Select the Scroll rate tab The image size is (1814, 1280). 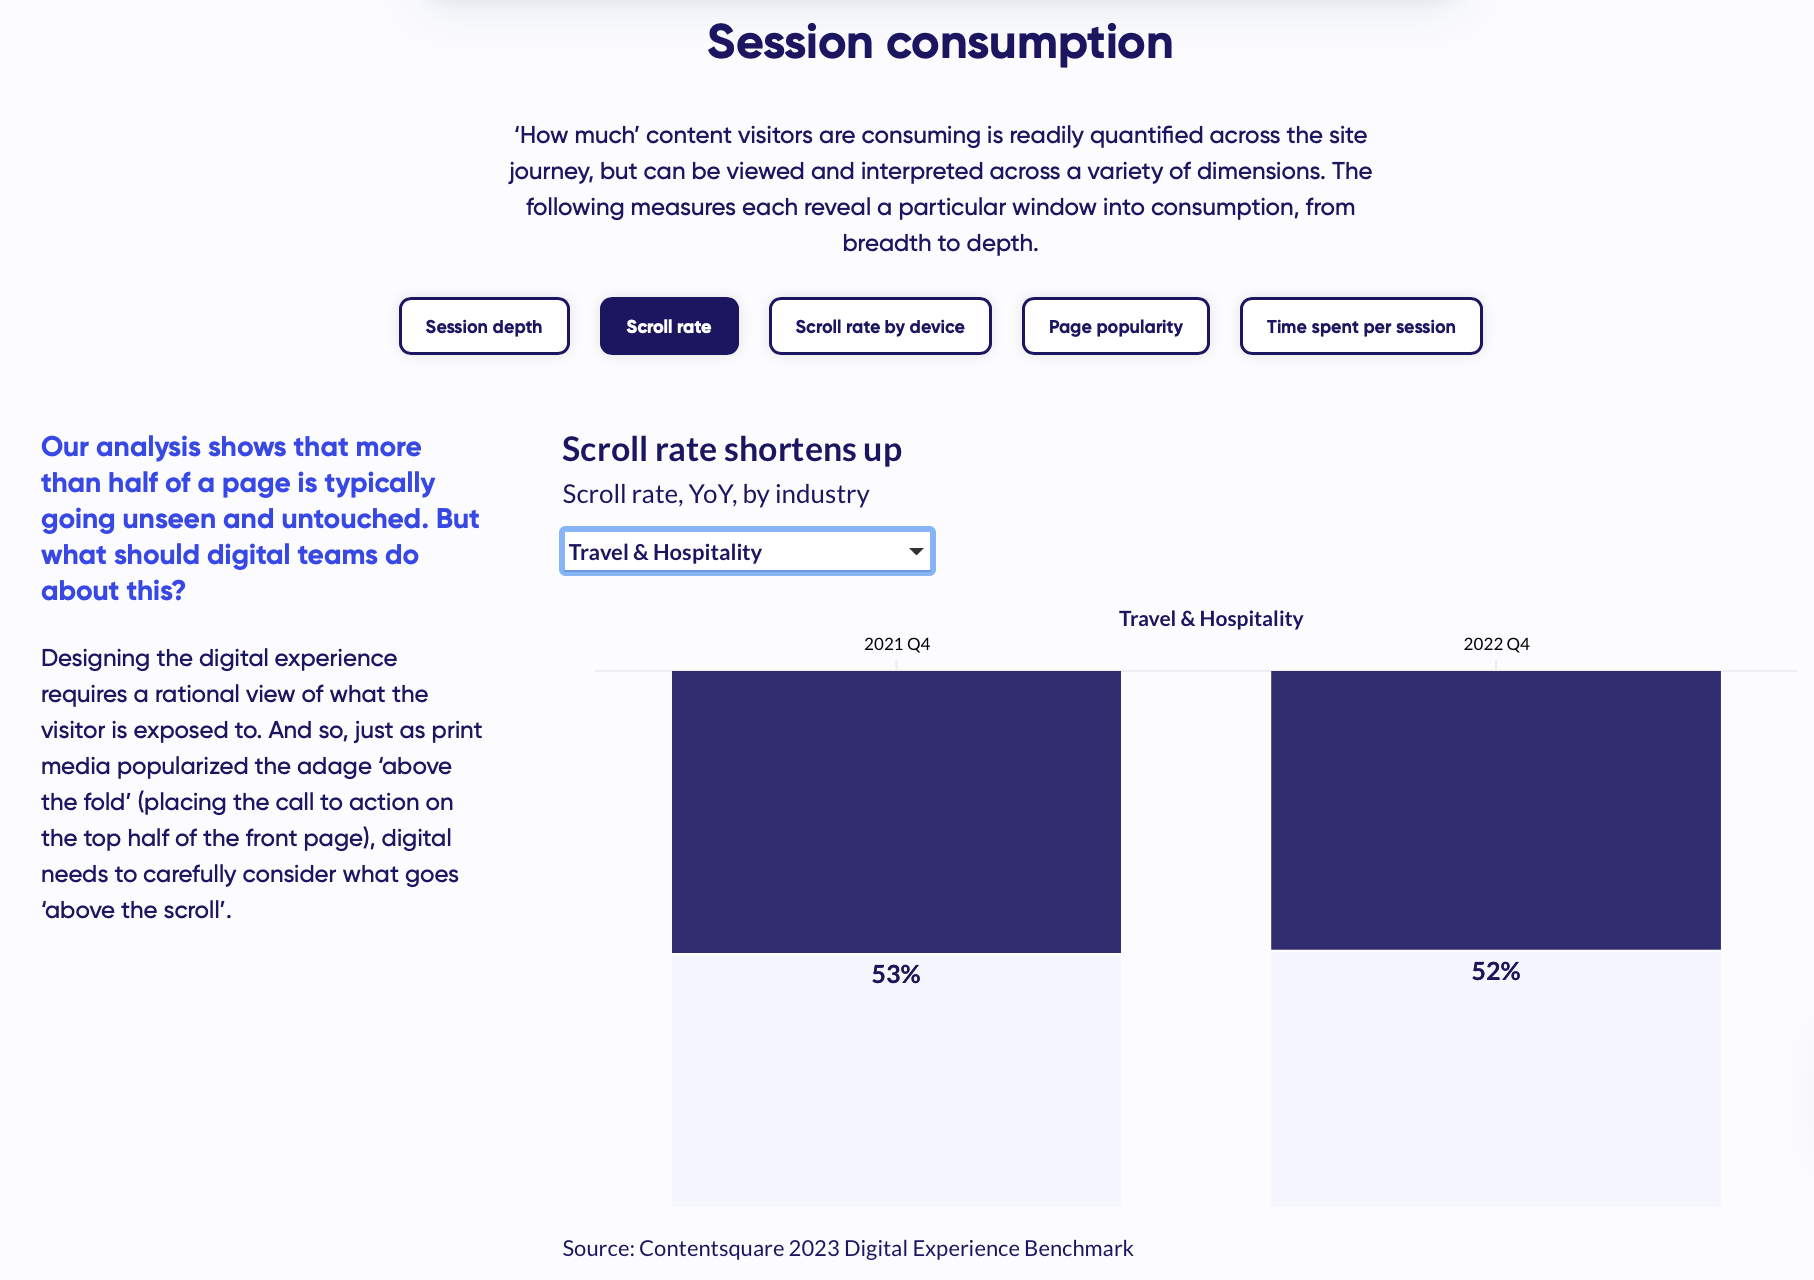(669, 326)
